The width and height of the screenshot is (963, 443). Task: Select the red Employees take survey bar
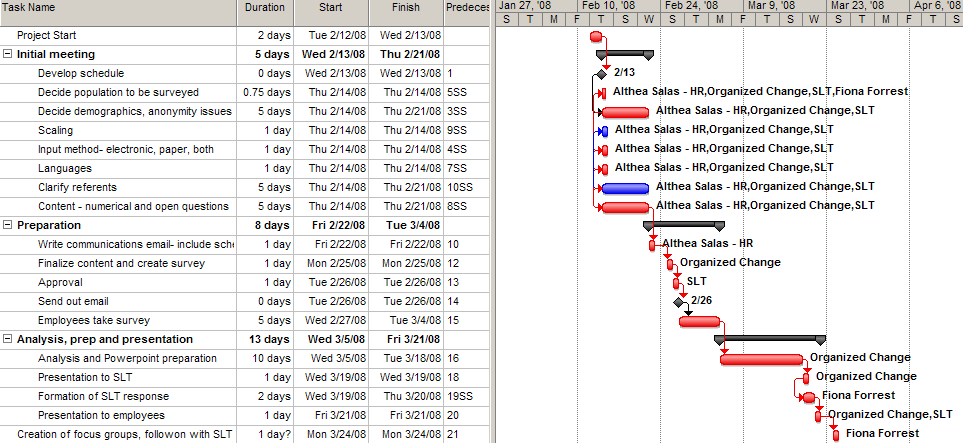click(699, 321)
